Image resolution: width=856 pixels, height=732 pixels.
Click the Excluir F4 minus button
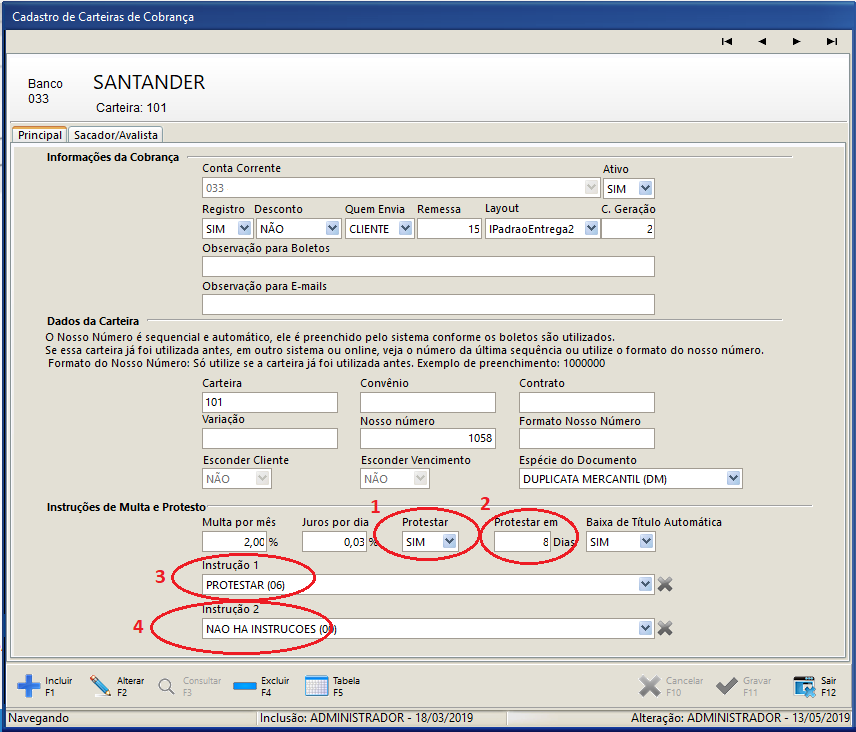261,686
